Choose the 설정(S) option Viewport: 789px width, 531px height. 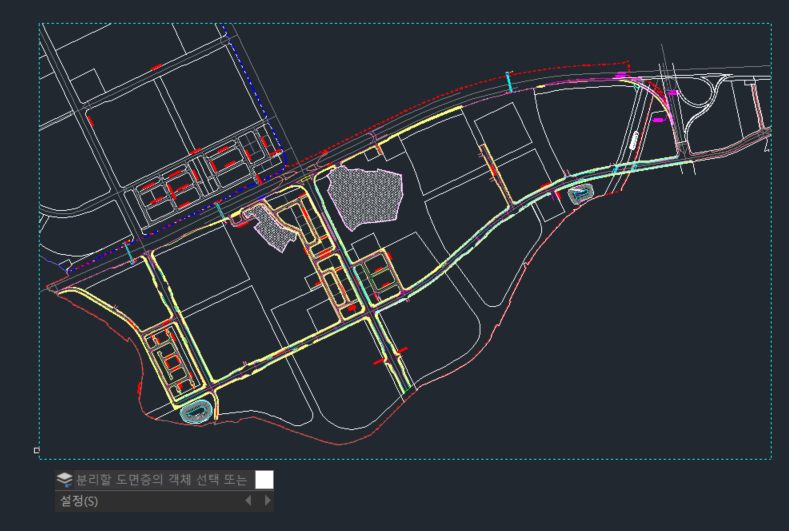tap(79, 501)
